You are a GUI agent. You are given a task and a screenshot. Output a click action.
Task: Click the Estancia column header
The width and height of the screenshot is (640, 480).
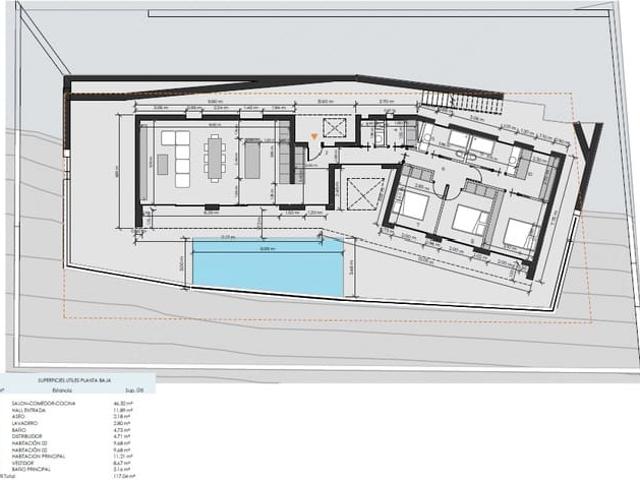point(62,390)
